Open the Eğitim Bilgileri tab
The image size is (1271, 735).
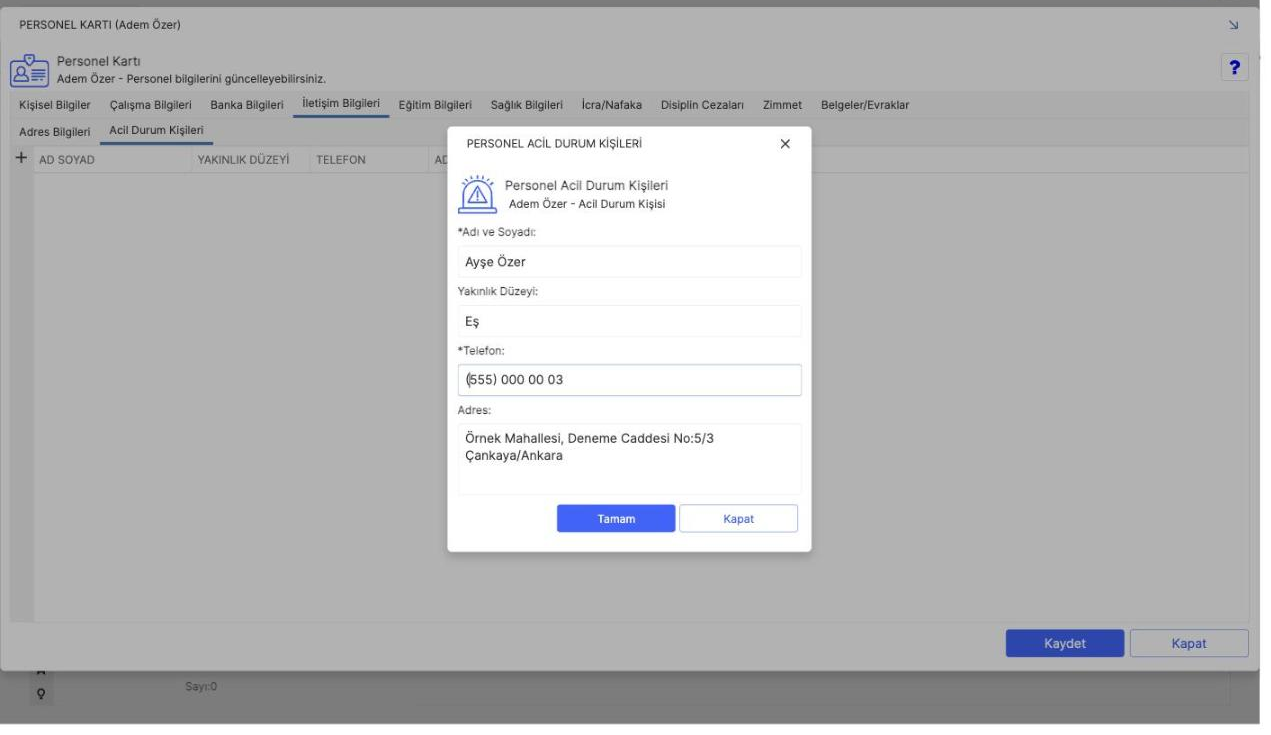pos(435,105)
